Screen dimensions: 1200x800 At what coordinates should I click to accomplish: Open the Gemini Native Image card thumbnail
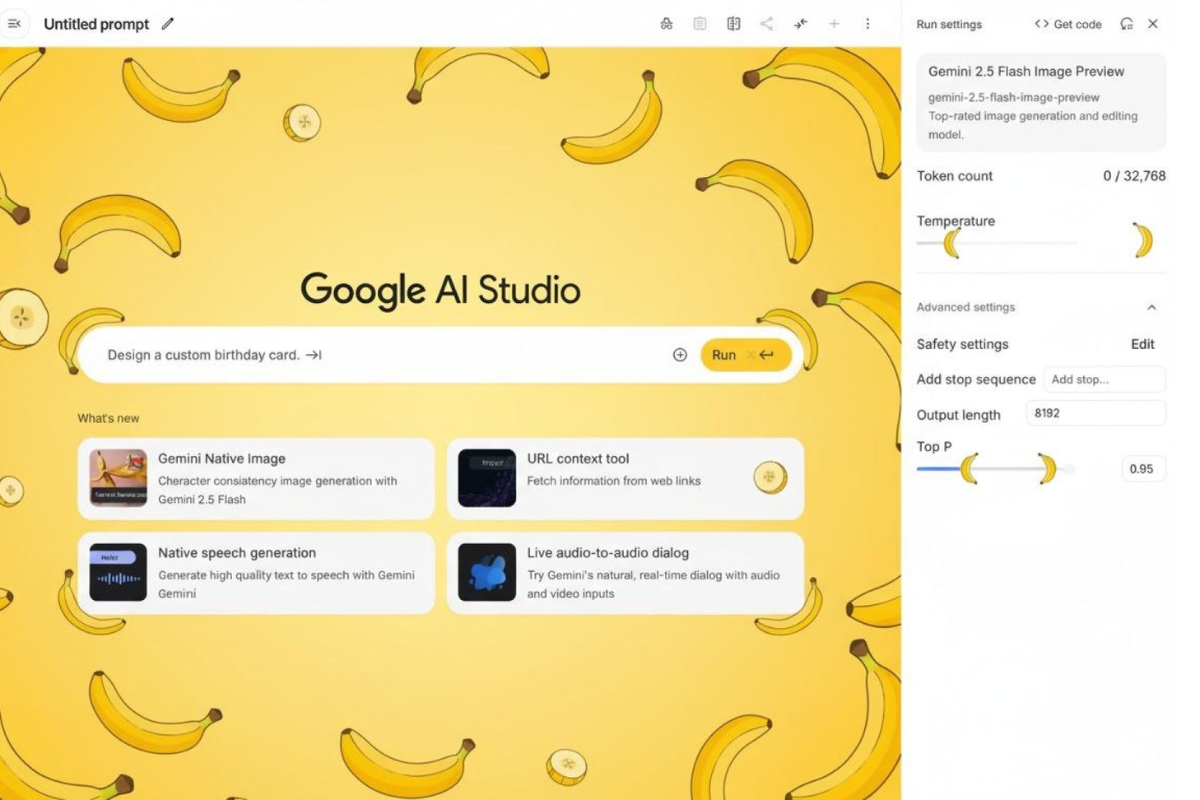point(118,478)
